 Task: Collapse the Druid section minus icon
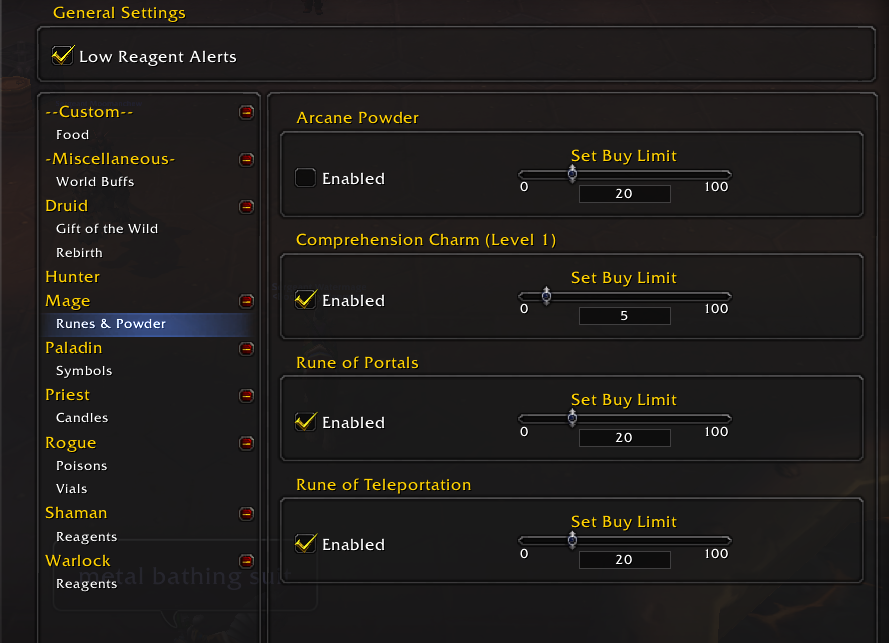tap(246, 206)
